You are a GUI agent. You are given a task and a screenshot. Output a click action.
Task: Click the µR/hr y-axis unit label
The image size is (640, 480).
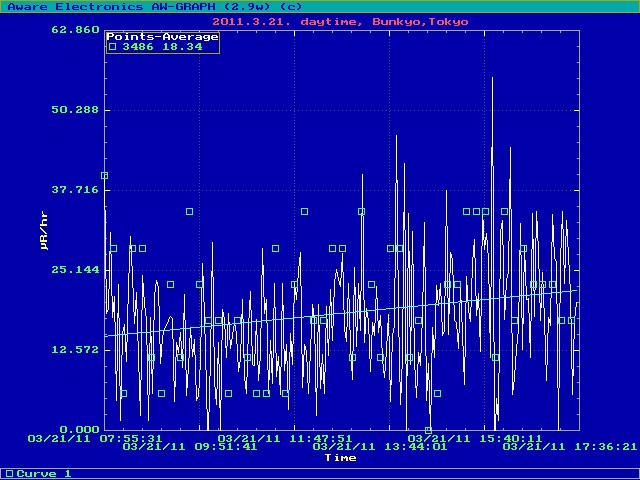(44, 230)
